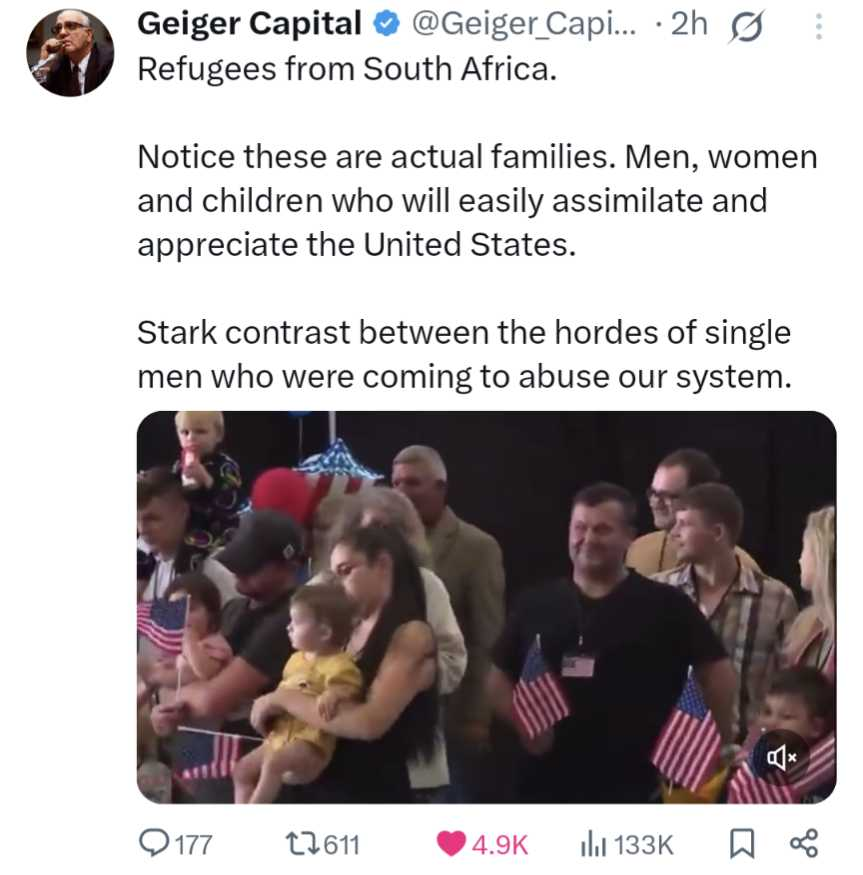Play the embedded video
The width and height of the screenshot is (863, 875).
coord(486,607)
